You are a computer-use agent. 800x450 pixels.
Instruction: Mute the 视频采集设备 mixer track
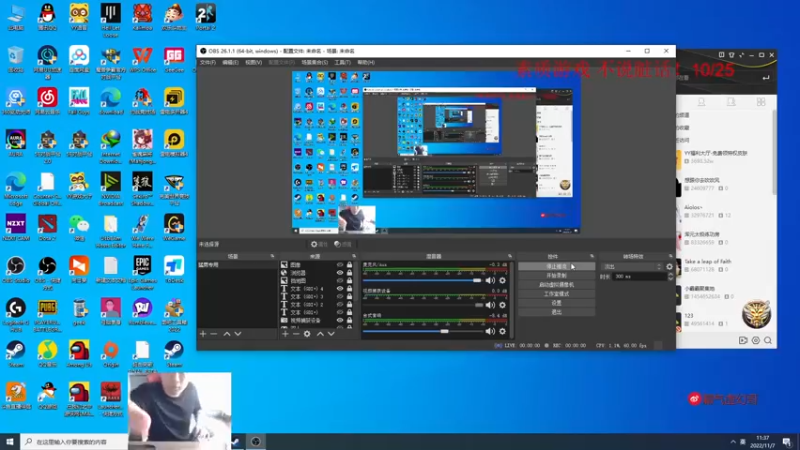[x=490, y=305]
